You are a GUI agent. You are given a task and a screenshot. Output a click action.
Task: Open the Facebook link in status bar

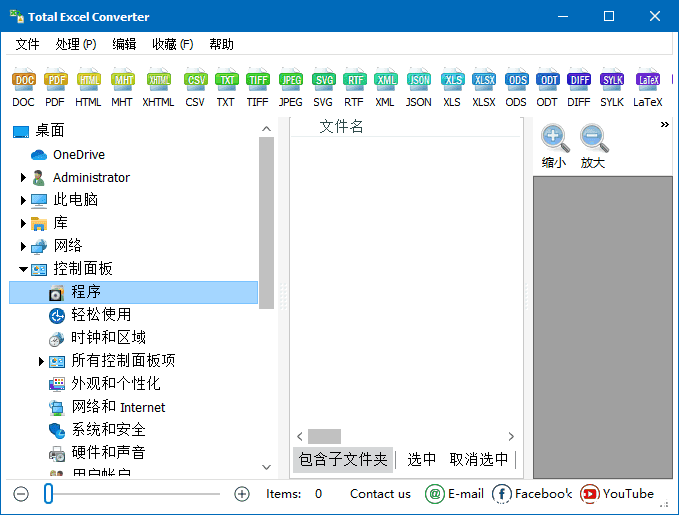(532, 493)
